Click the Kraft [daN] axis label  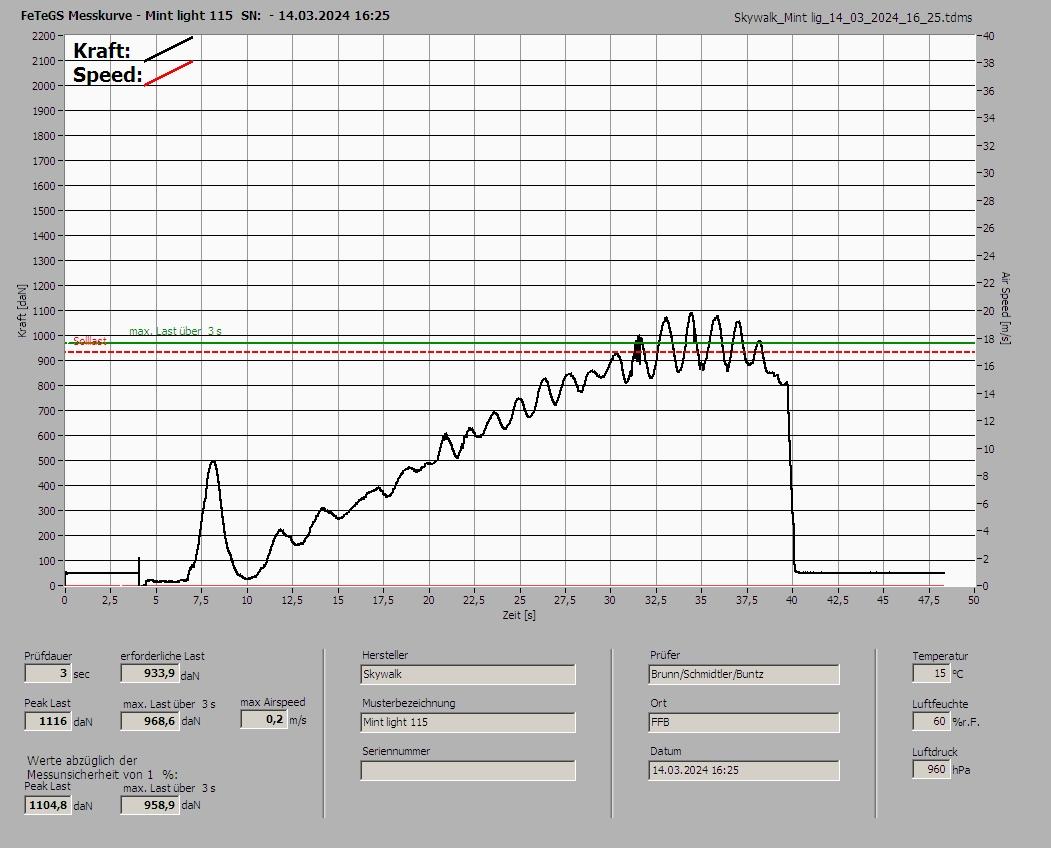click(22, 310)
